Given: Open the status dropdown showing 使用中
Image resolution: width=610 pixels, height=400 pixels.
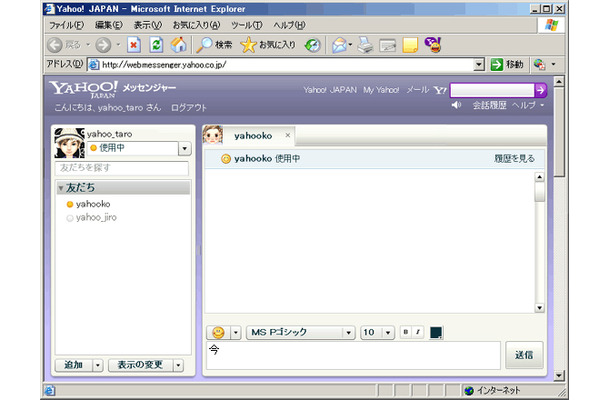Looking at the screenshot, I should (x=185, y=148).
